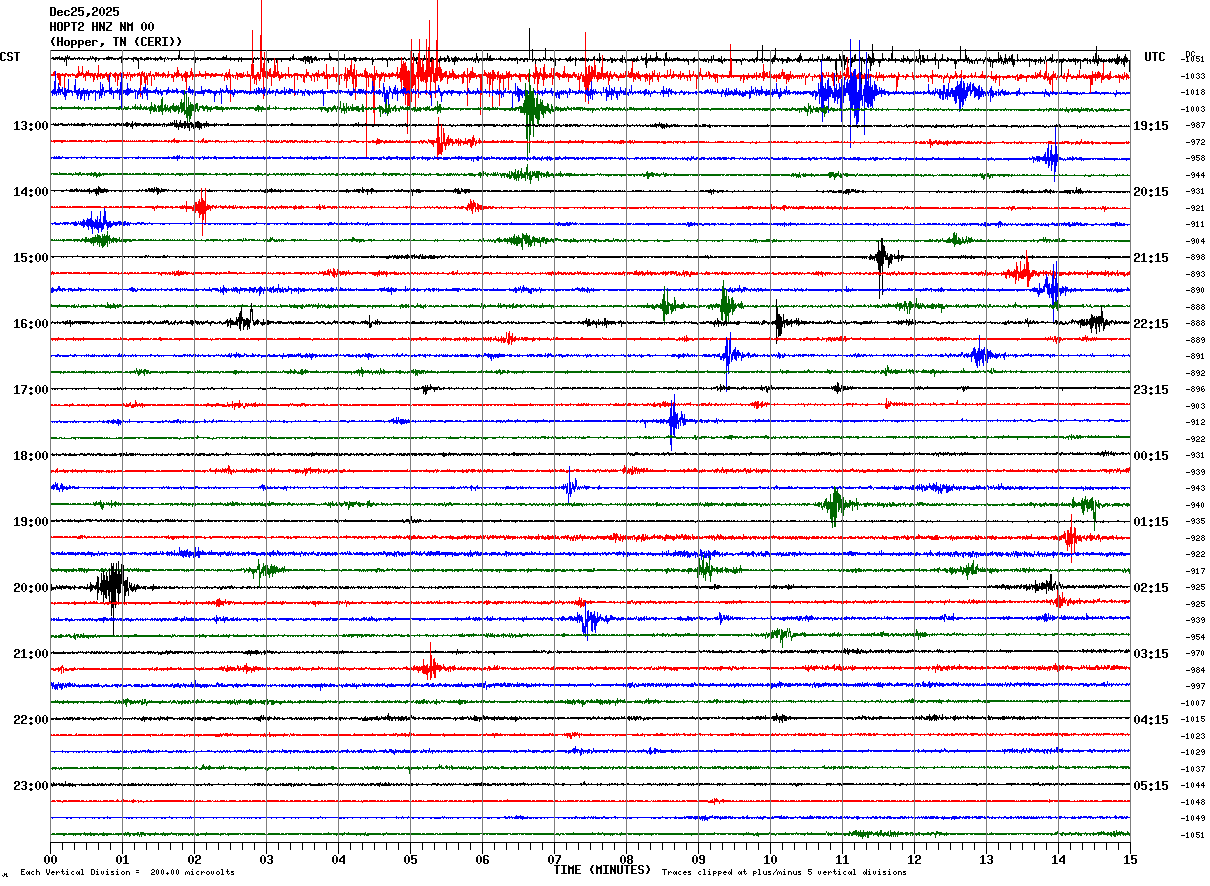The width and height of the screenshot is (1210, 886).
Task: Select the 21:00 CST time label
Action: click(x=31, y=654)
